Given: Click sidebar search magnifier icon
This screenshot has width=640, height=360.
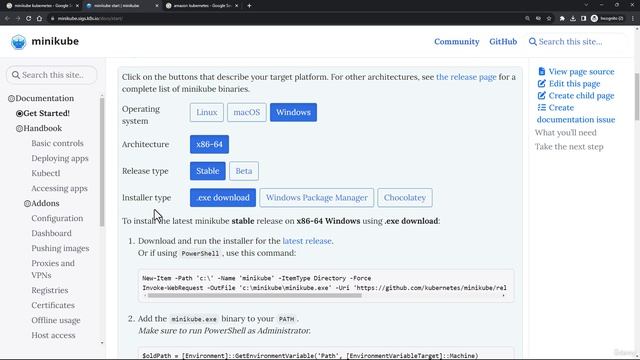Looking at the screenshot, I should tap(16, 75).
